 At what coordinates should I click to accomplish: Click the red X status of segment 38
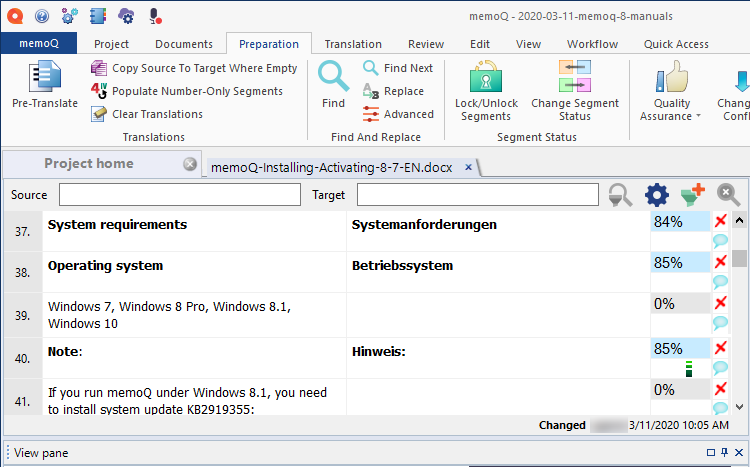tap(720, 262)
